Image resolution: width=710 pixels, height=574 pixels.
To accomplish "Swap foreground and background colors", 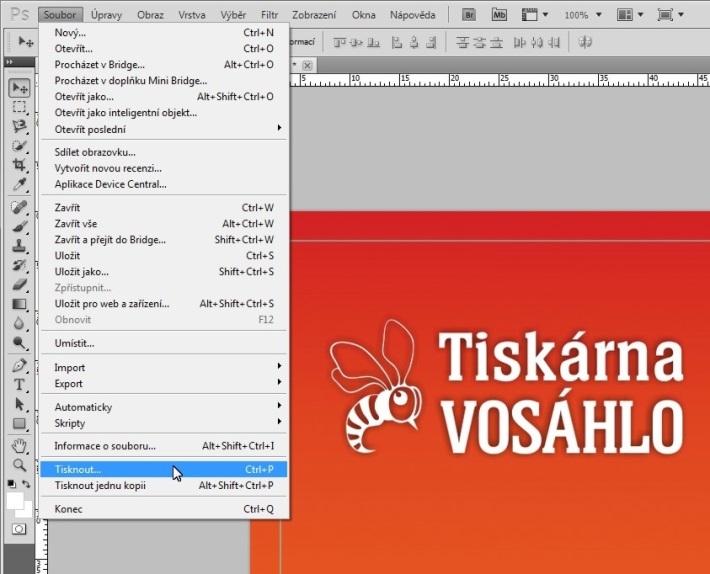I will (26, 484).
